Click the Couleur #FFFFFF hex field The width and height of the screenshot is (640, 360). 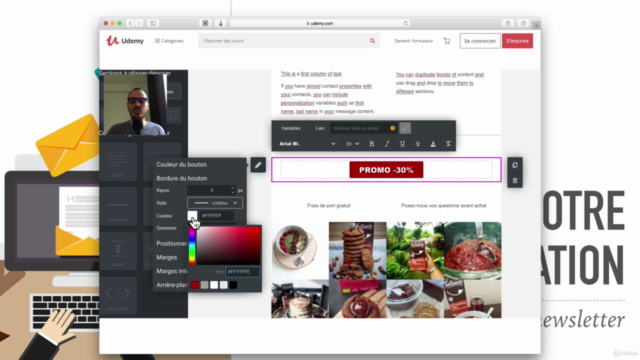[216, 216]
